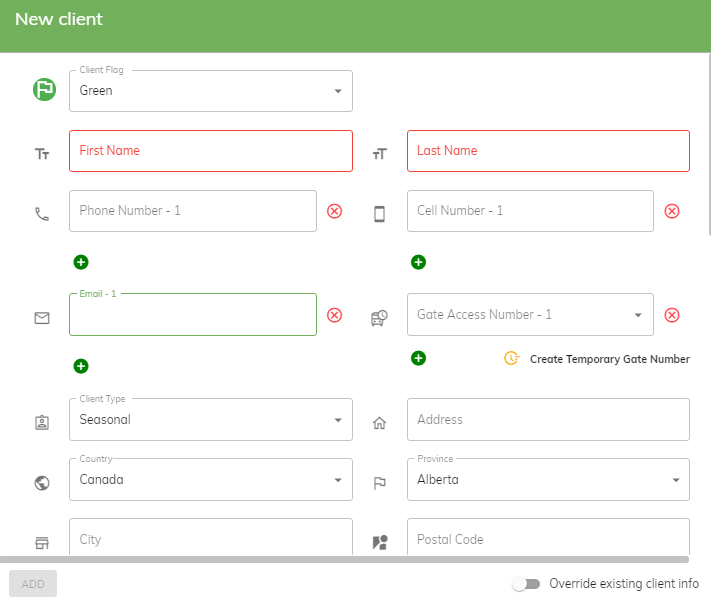This screenshot has width=711, height=601.
Task: Open the Country dropdown showing Canada
Action: [x=211, y=479]
